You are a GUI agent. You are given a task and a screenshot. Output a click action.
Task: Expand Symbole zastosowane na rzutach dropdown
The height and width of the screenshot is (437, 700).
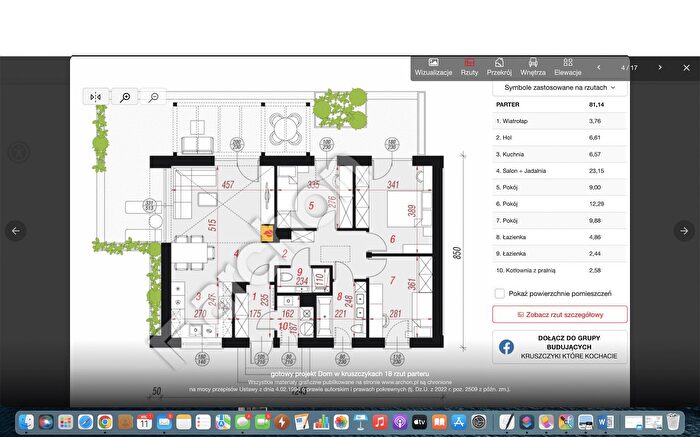pyautogui.click(x=560, y=88)
